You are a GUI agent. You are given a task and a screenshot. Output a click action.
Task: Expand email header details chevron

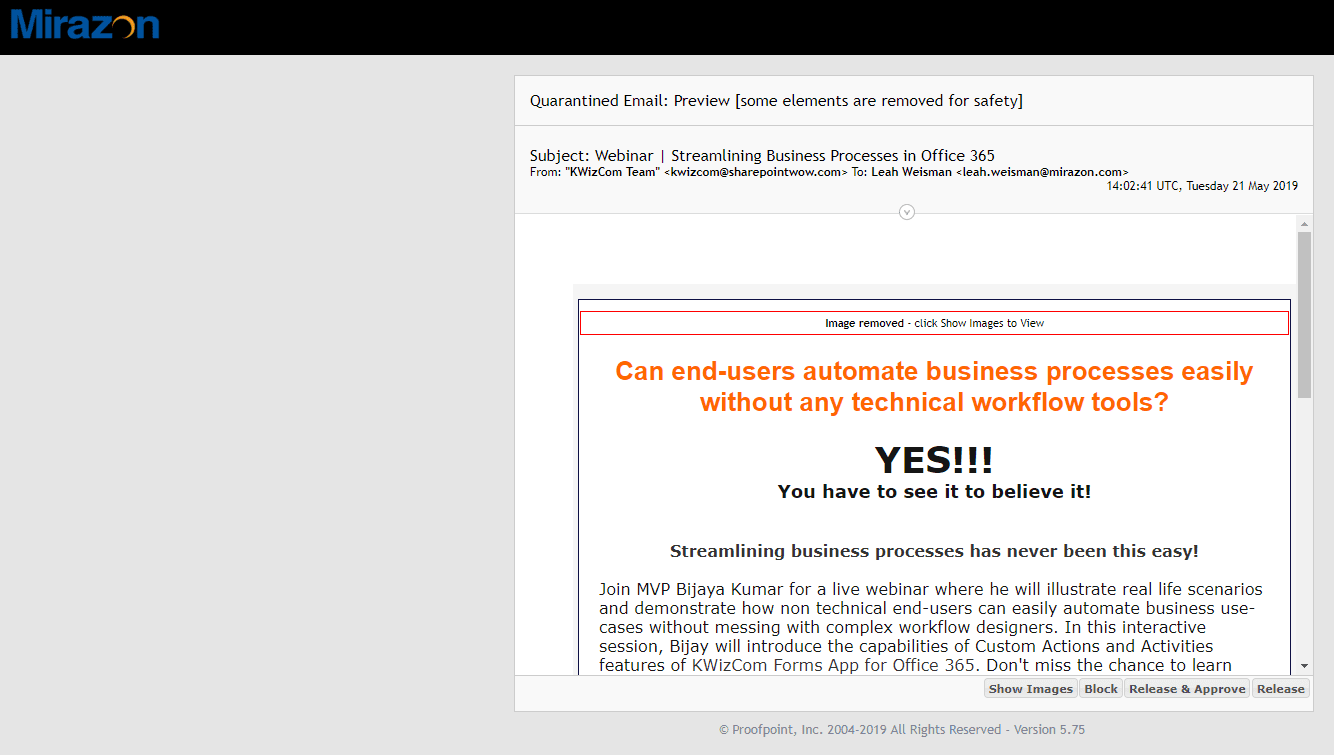coord(906,212)
